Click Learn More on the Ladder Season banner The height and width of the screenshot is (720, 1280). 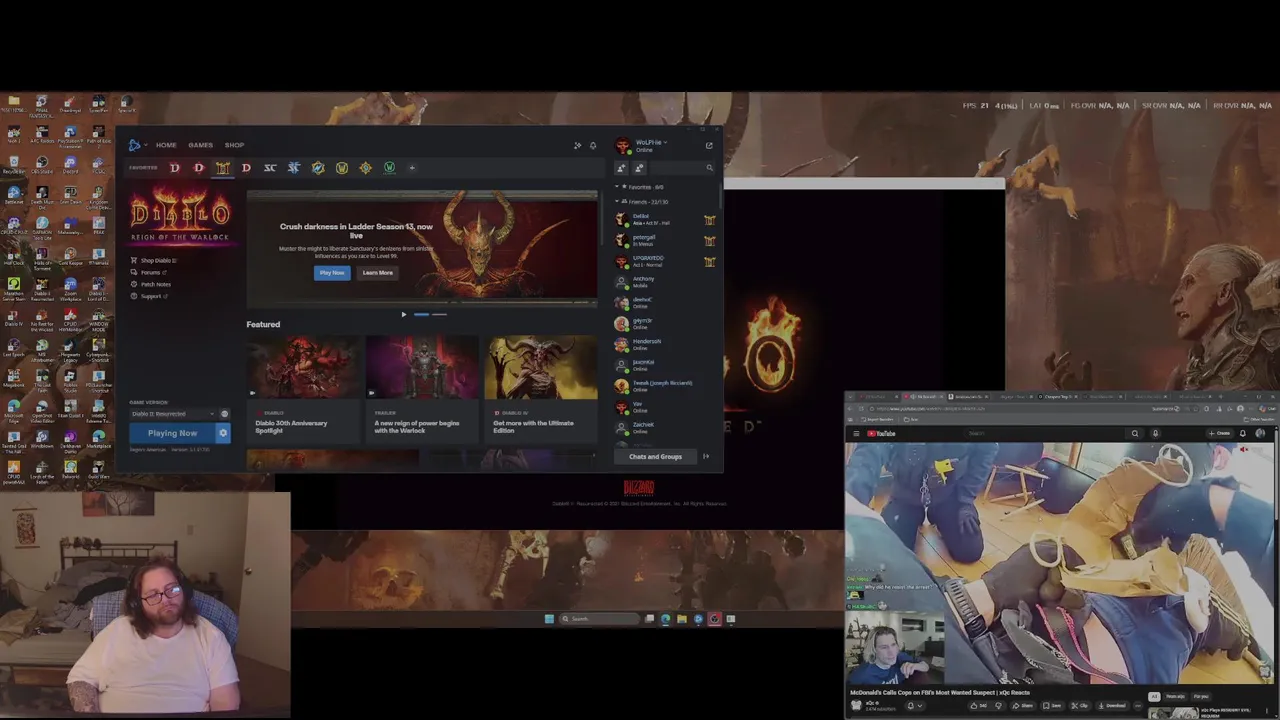[377, 273]
